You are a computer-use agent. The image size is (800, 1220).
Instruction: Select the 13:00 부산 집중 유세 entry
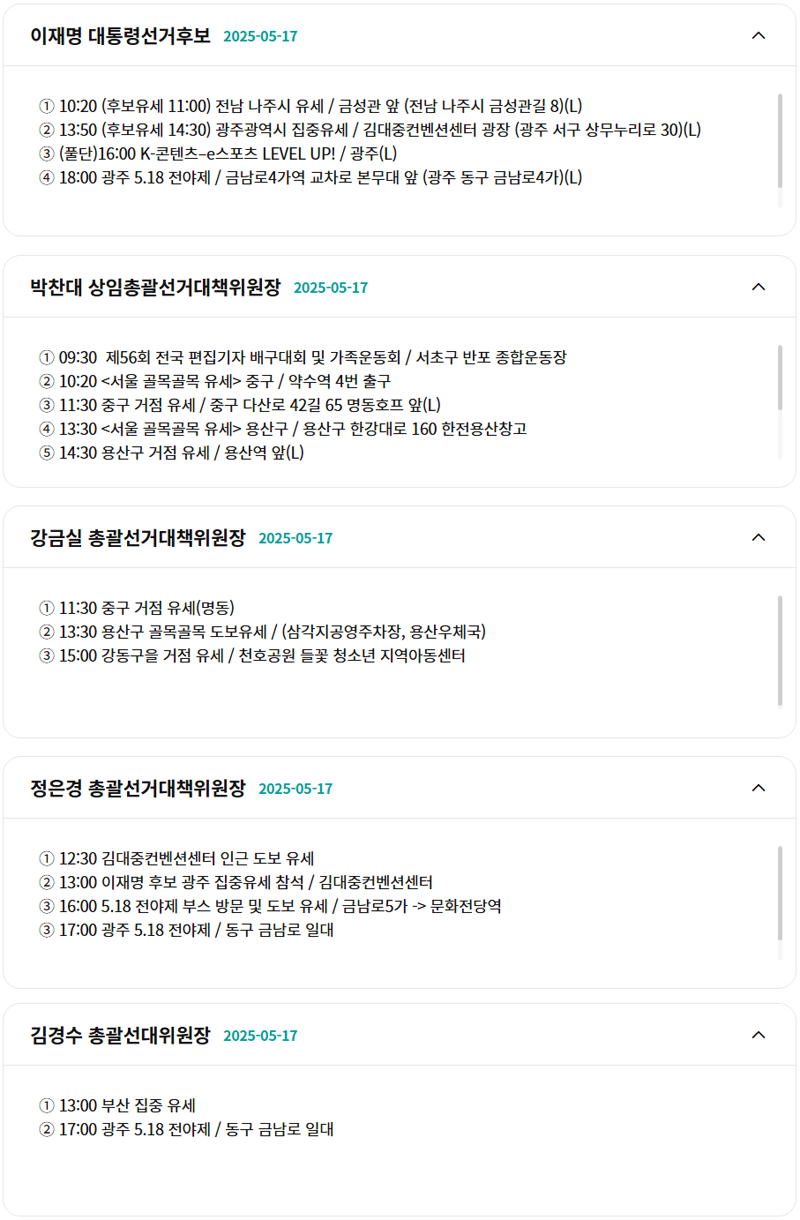117,1106
